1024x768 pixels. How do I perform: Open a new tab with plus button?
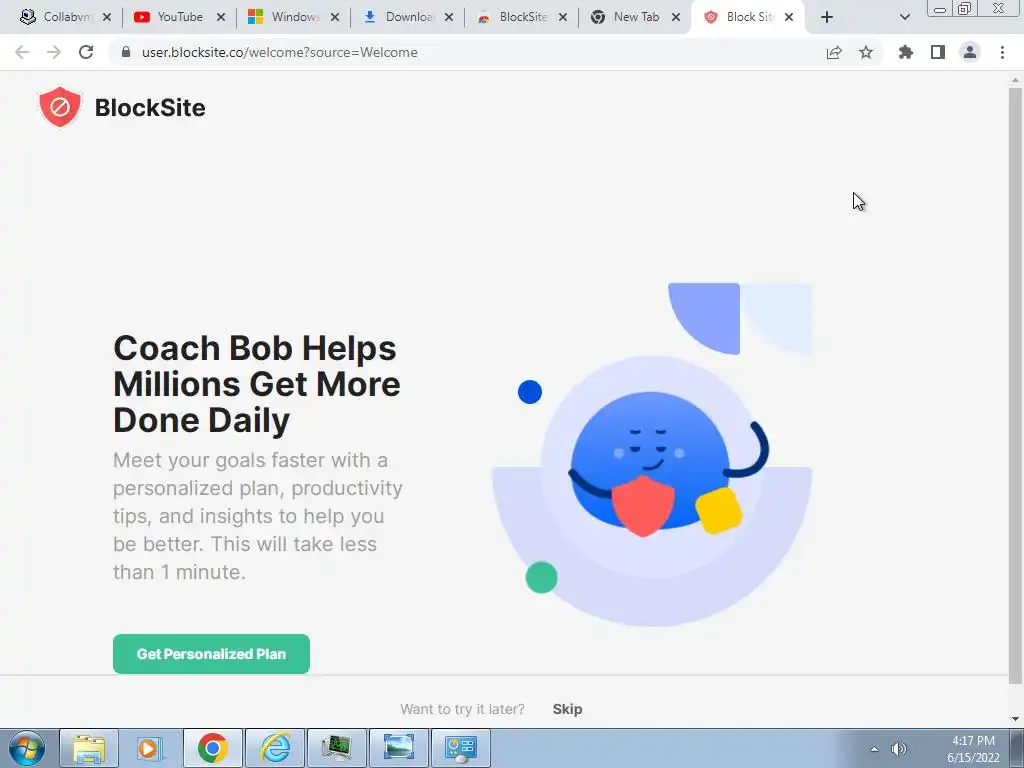827,17
